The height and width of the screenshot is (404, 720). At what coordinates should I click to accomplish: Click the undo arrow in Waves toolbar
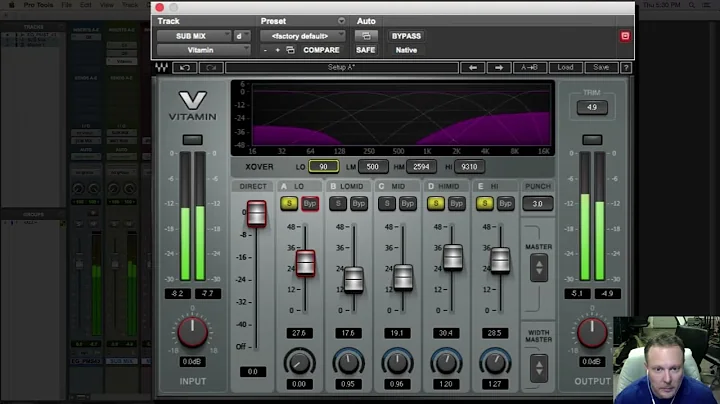coord(185,67)
